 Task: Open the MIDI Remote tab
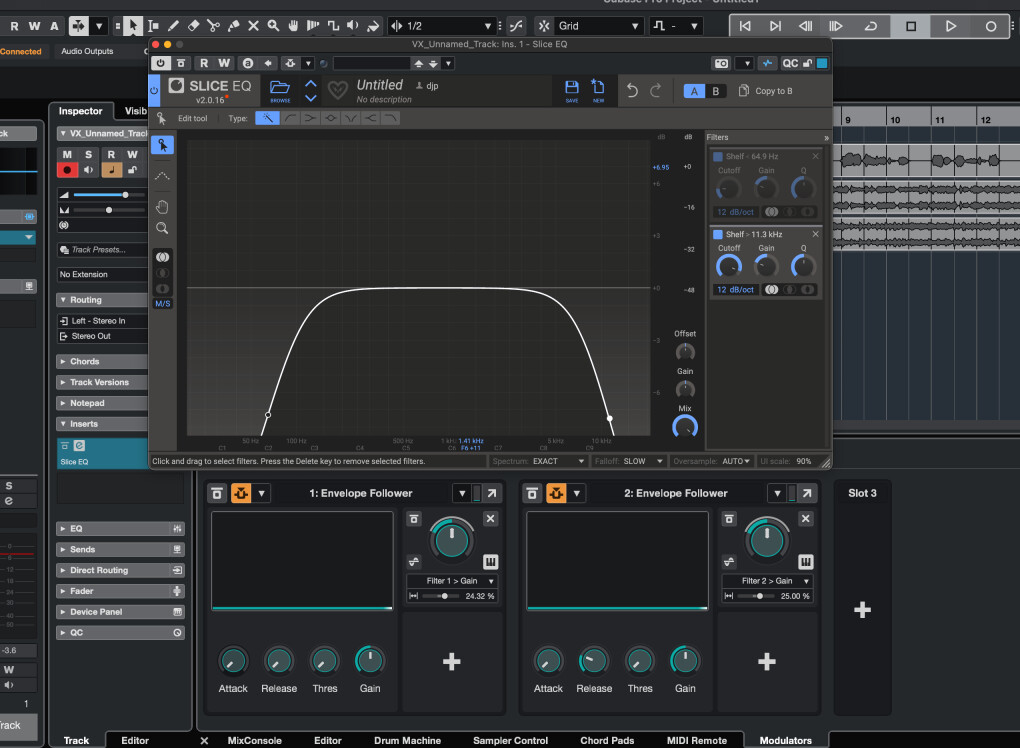697,740
